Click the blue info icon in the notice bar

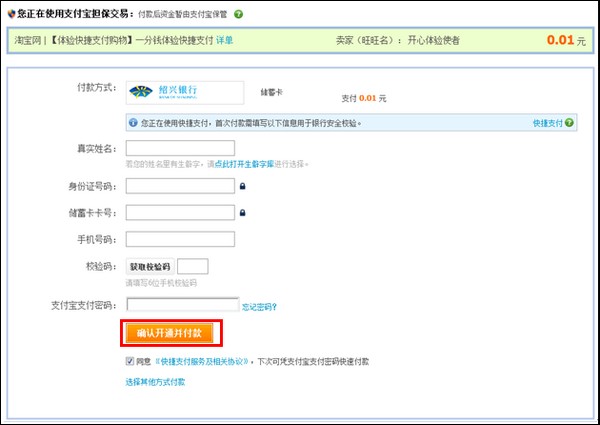[133, 122]
